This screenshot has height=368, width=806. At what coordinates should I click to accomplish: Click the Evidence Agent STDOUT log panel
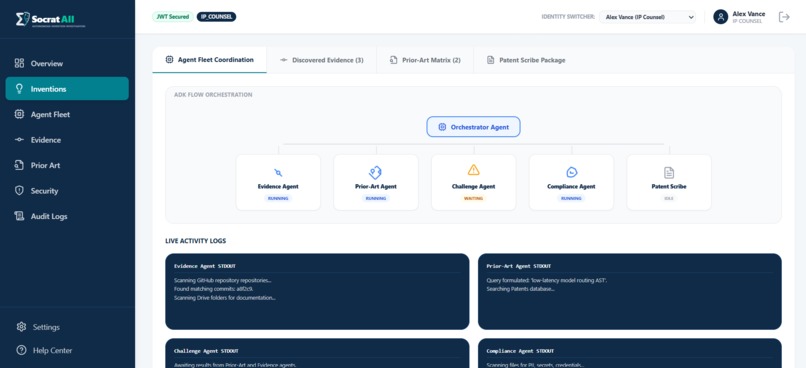tap(317, 291)
